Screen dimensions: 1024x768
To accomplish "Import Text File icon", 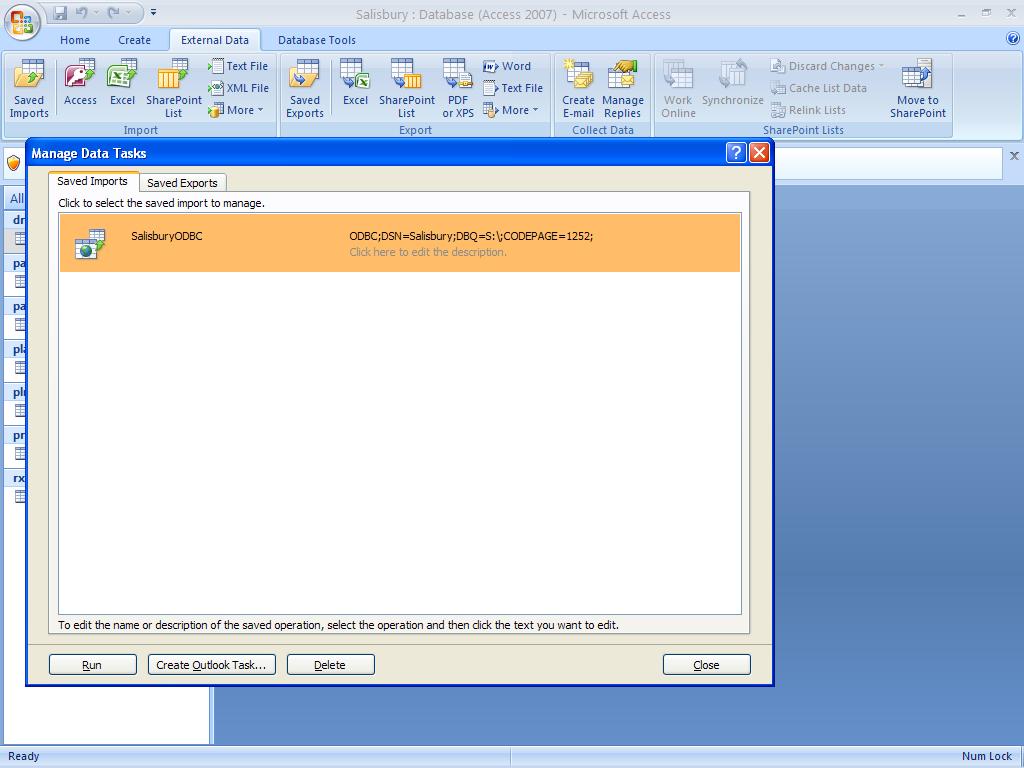I will tap(238, 66).
